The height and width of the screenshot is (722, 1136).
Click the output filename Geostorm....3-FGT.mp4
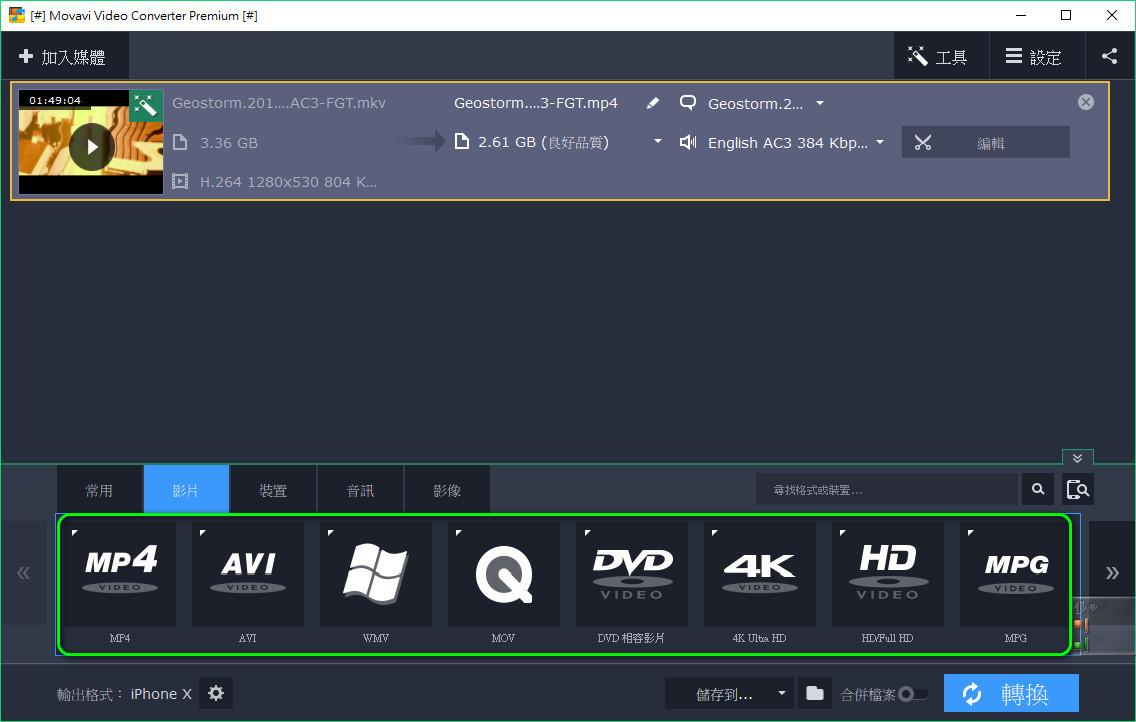(535, 103)
